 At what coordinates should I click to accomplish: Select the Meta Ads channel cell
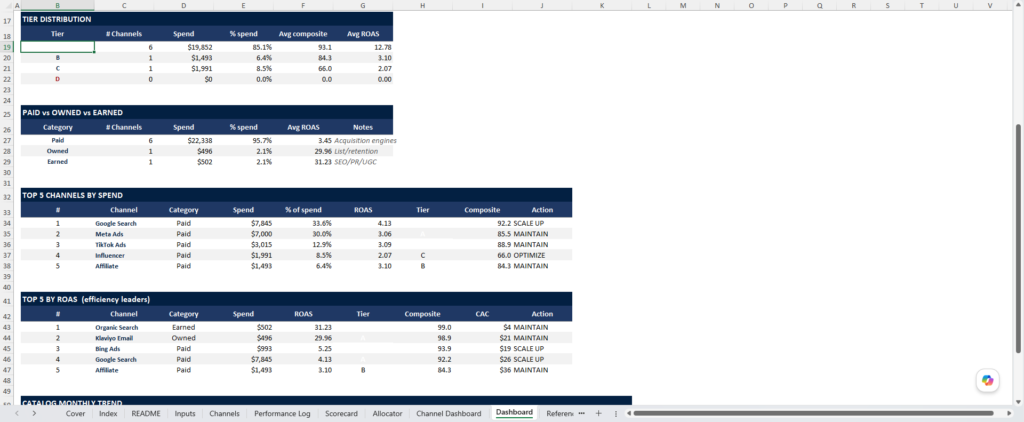124,234
